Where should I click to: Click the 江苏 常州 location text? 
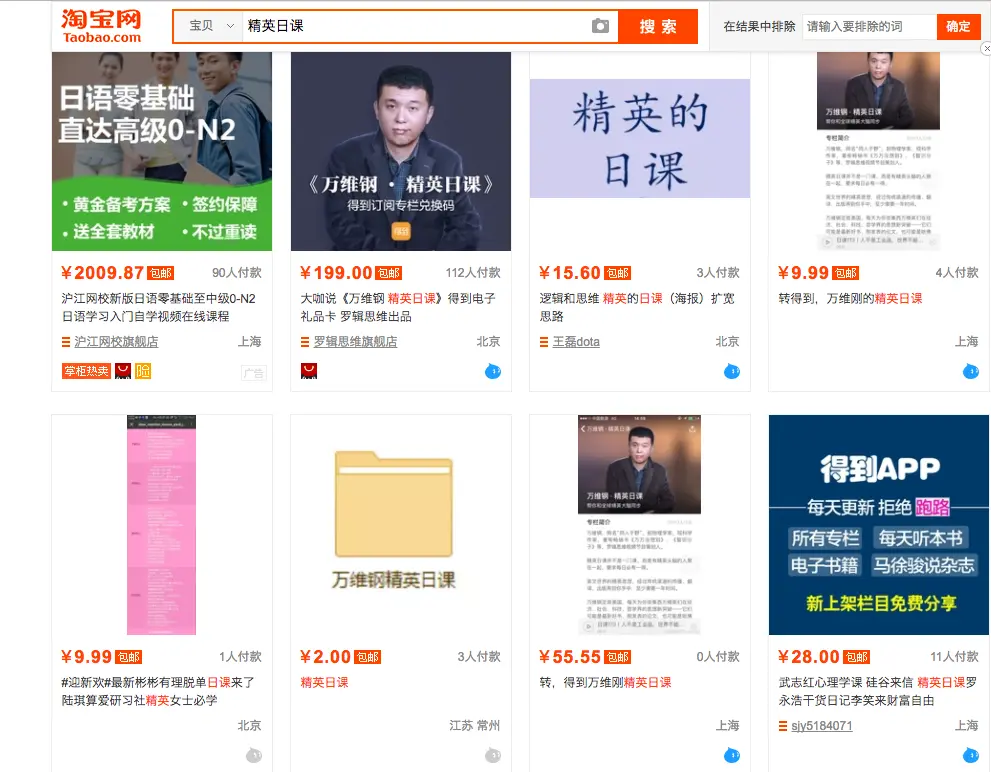[475, 726]
